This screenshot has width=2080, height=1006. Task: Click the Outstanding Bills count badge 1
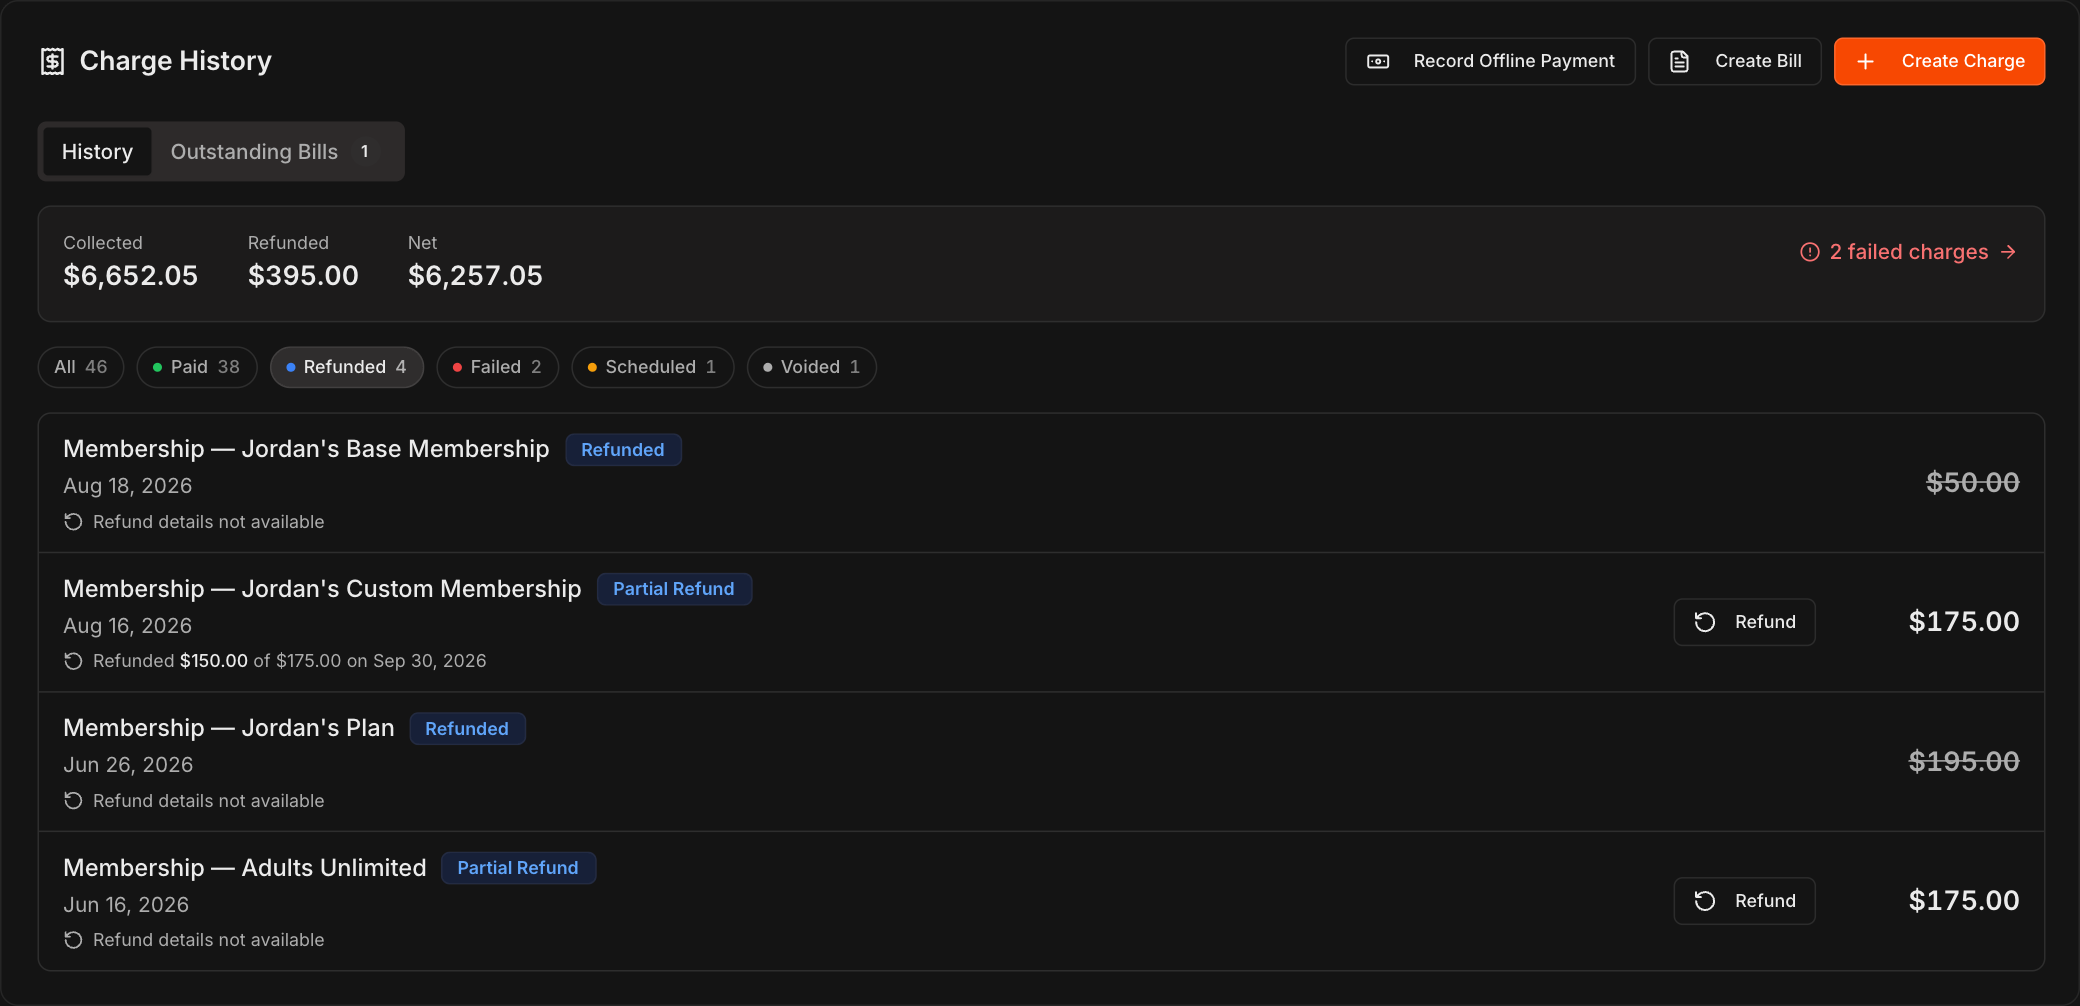click(365, 152)
